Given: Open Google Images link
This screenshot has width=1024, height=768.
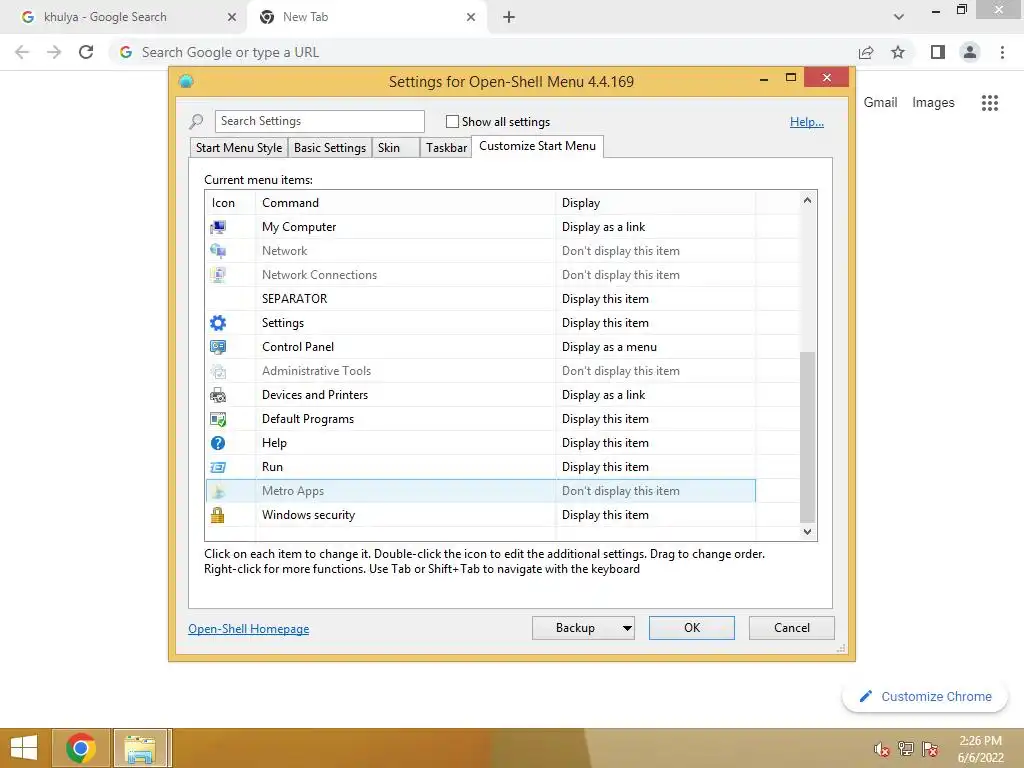Looking at the screenshot, I should coord(933,103).
